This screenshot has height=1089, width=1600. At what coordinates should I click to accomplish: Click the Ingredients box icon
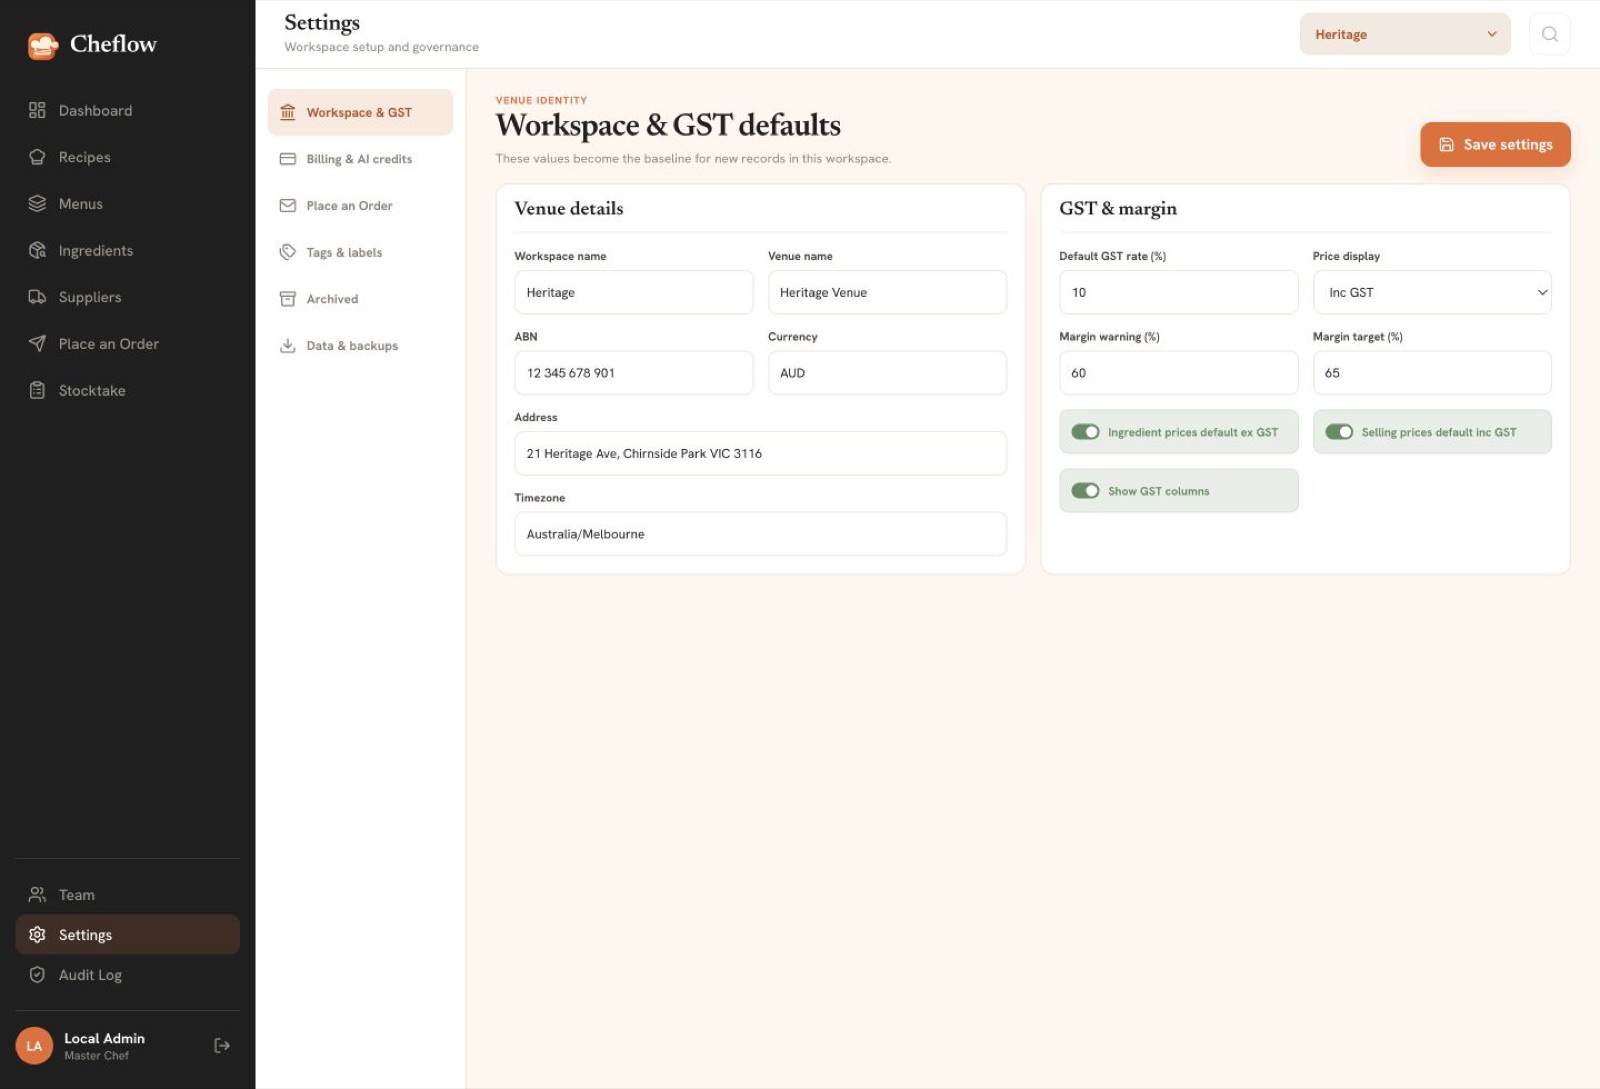point(37,250)
